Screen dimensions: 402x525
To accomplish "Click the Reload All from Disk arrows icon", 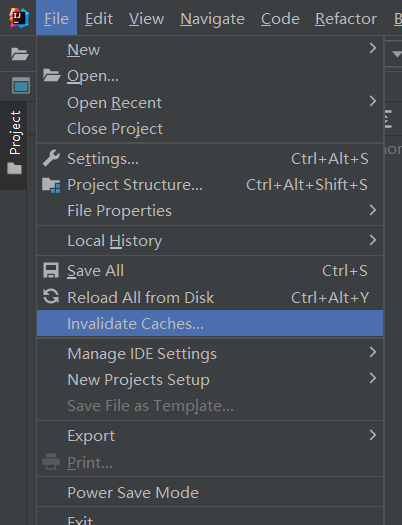I will click(51, 297).
